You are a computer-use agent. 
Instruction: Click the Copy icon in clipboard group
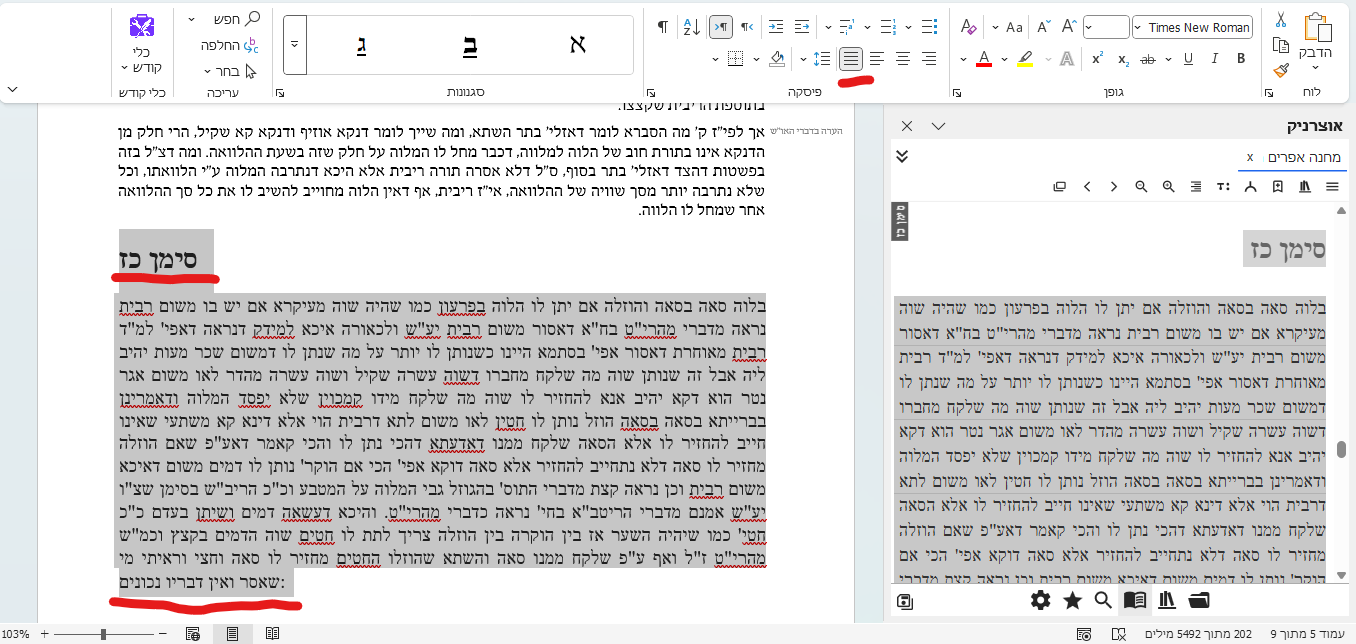click(1279, 45)
